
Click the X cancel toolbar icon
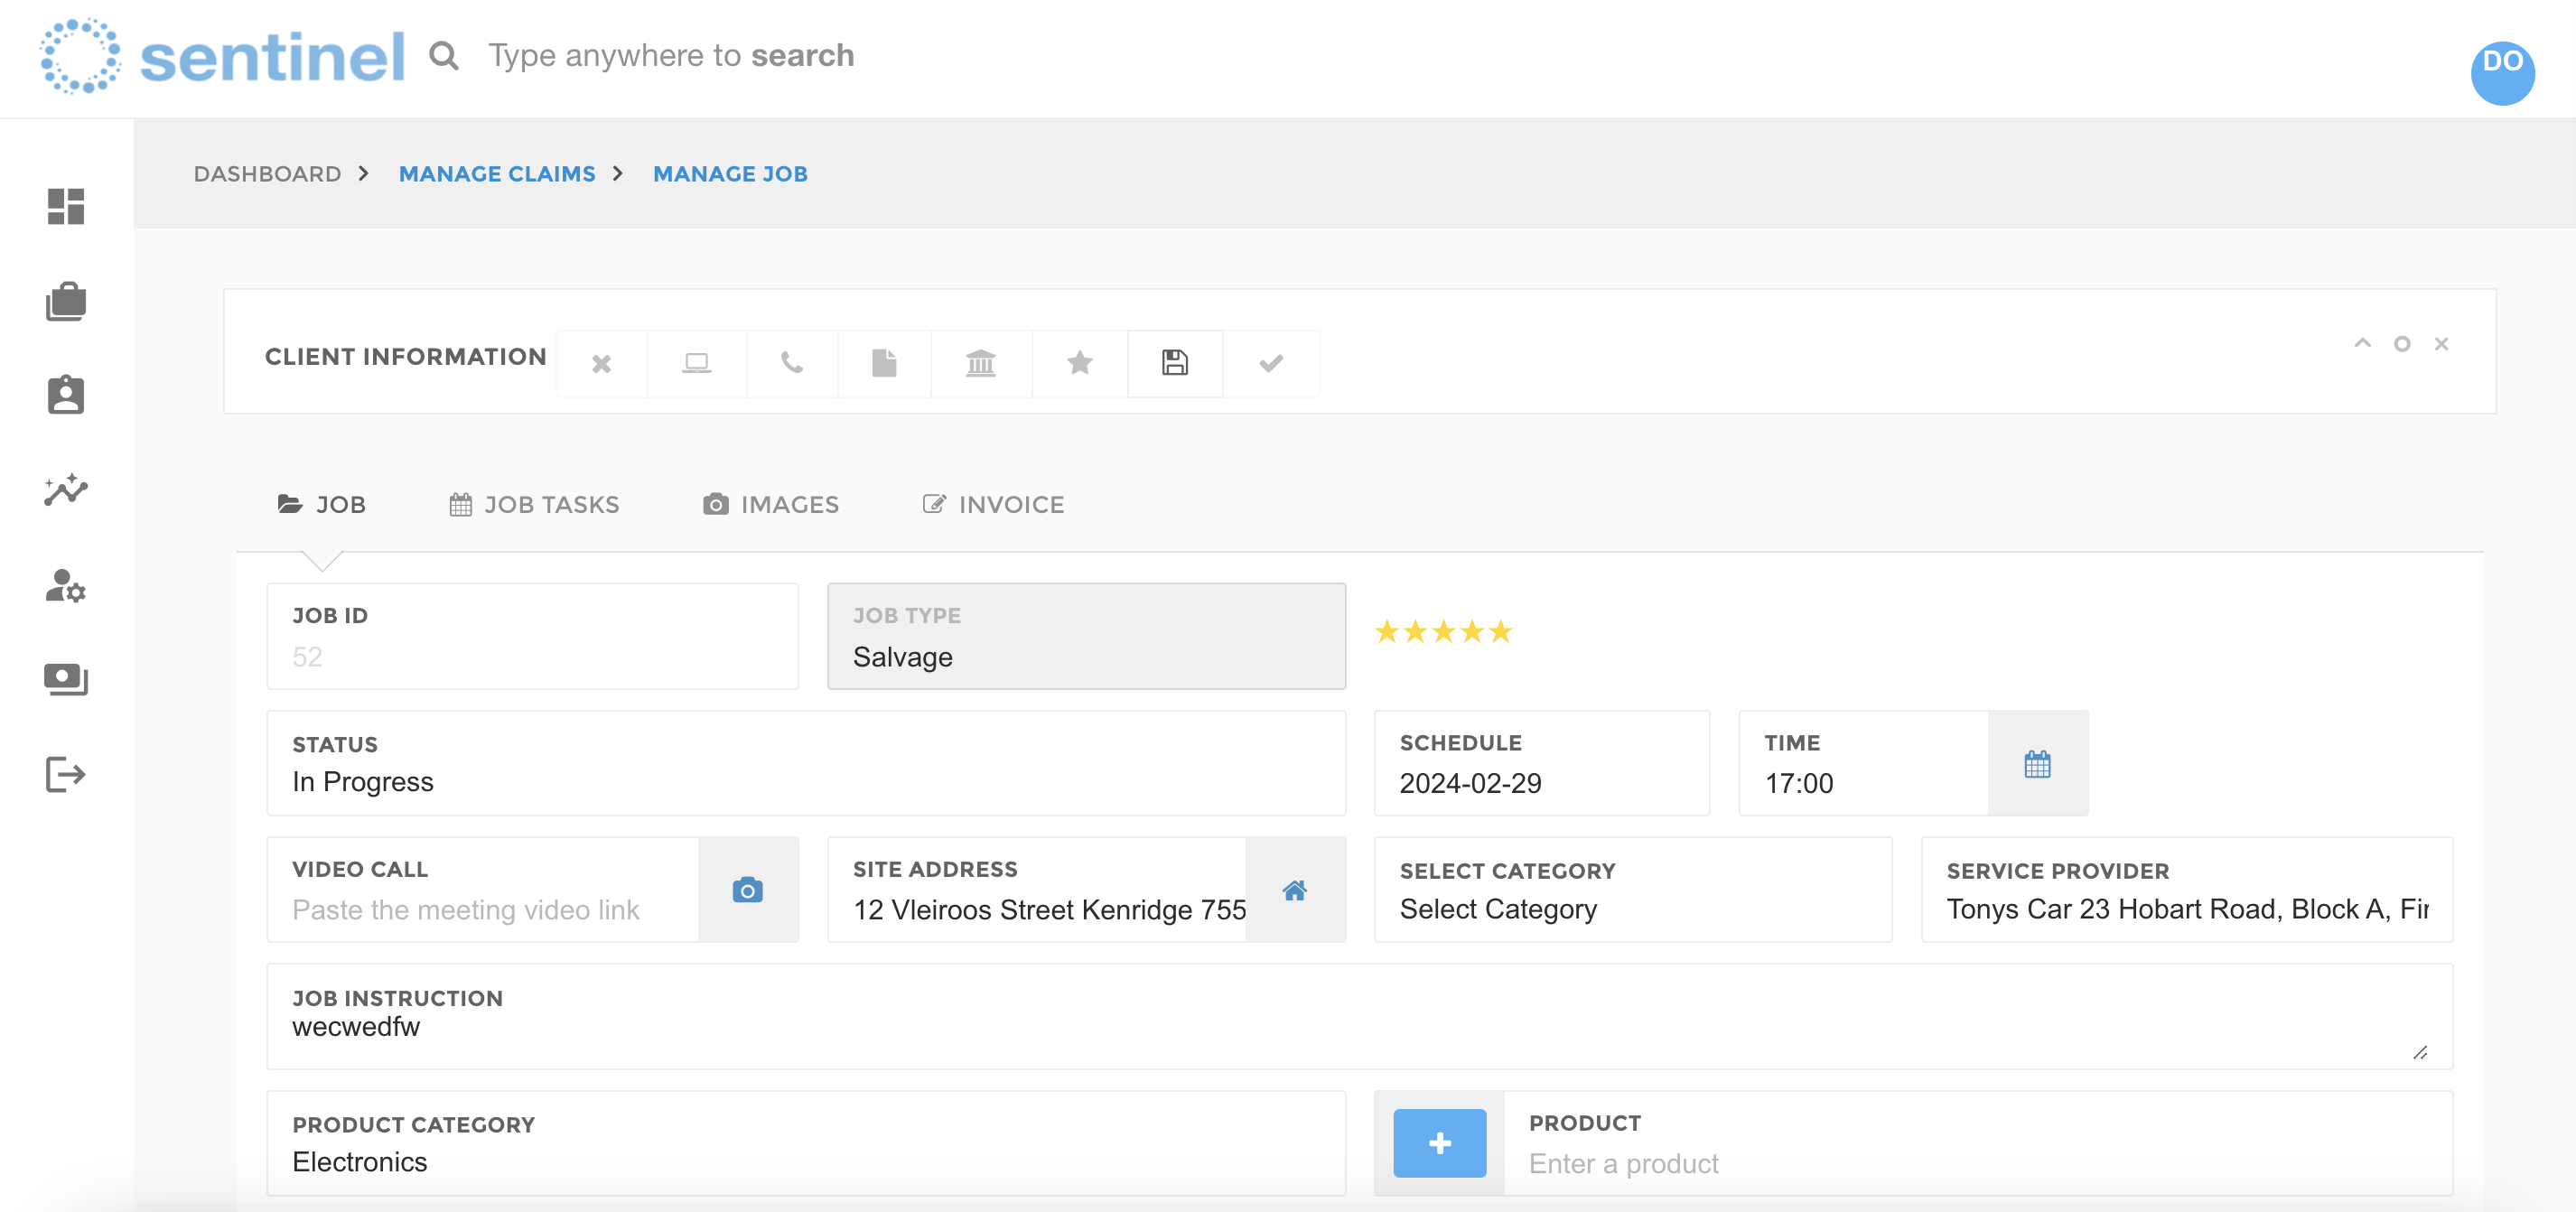(x=601, y=363)
